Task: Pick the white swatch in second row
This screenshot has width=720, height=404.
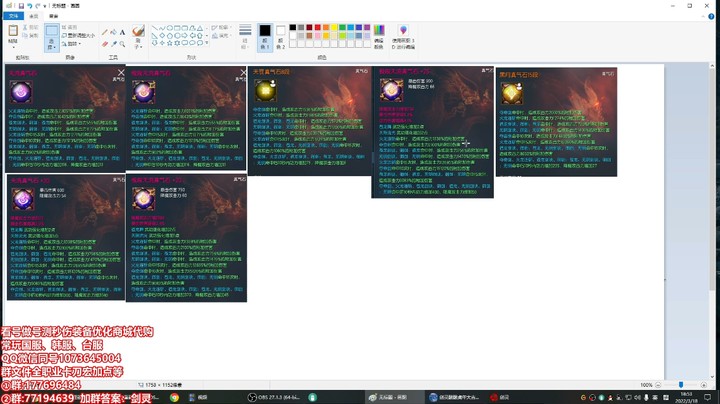Action: [x=292, y=36]
